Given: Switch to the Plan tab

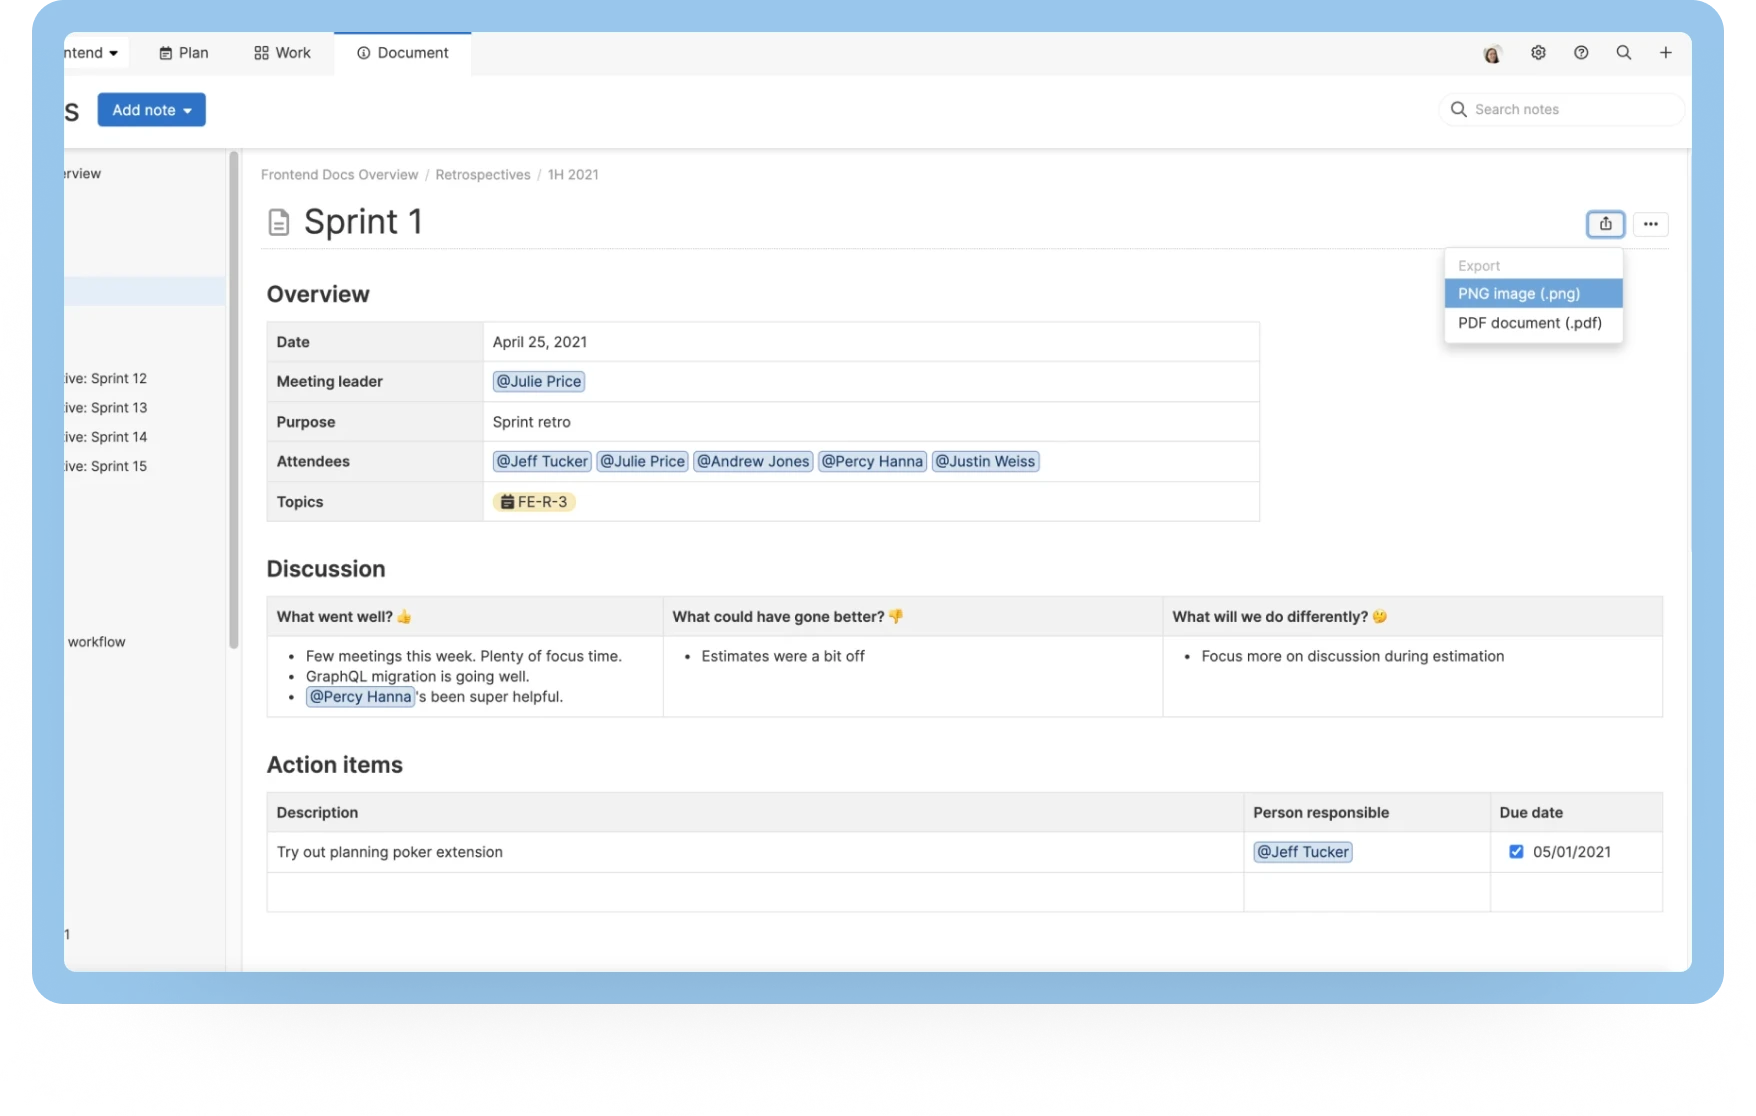Looking at the screenshot, I should (x=184, y=52).
